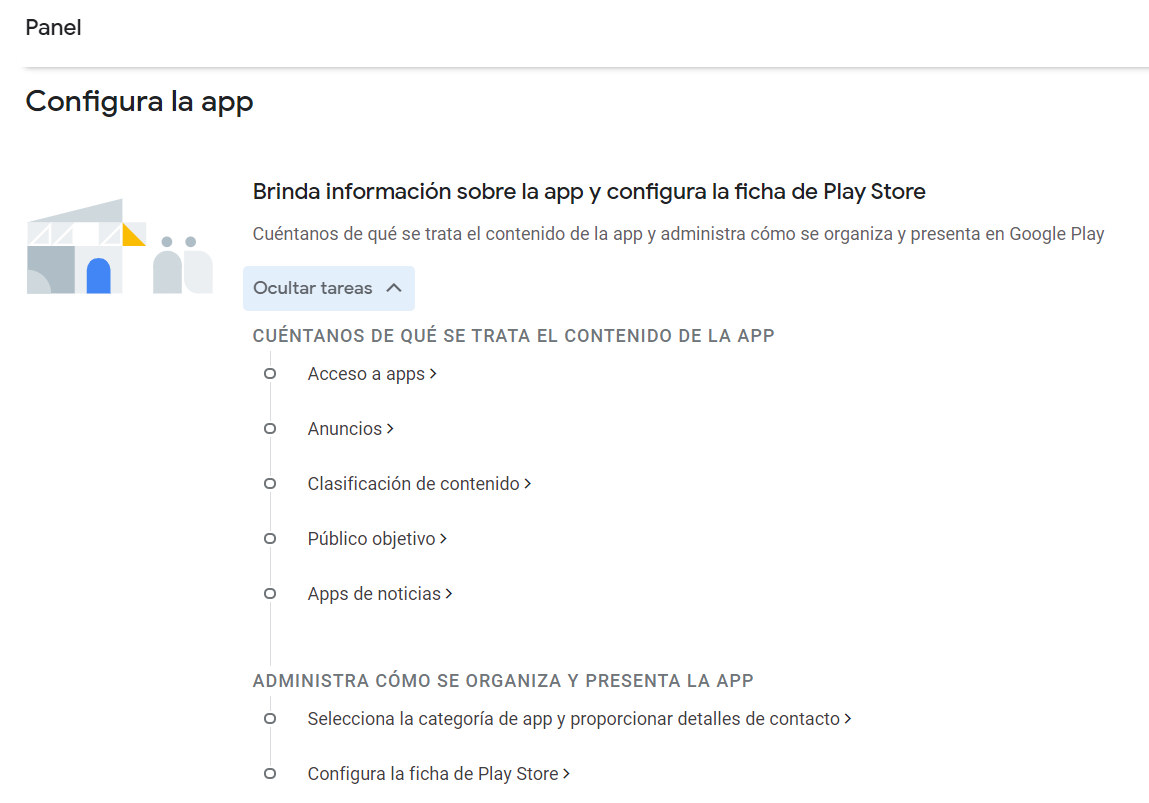This screenshot has width=1149, height=803.
Task: Click status circle beside Selecciona la categoría
Action: 270,719
